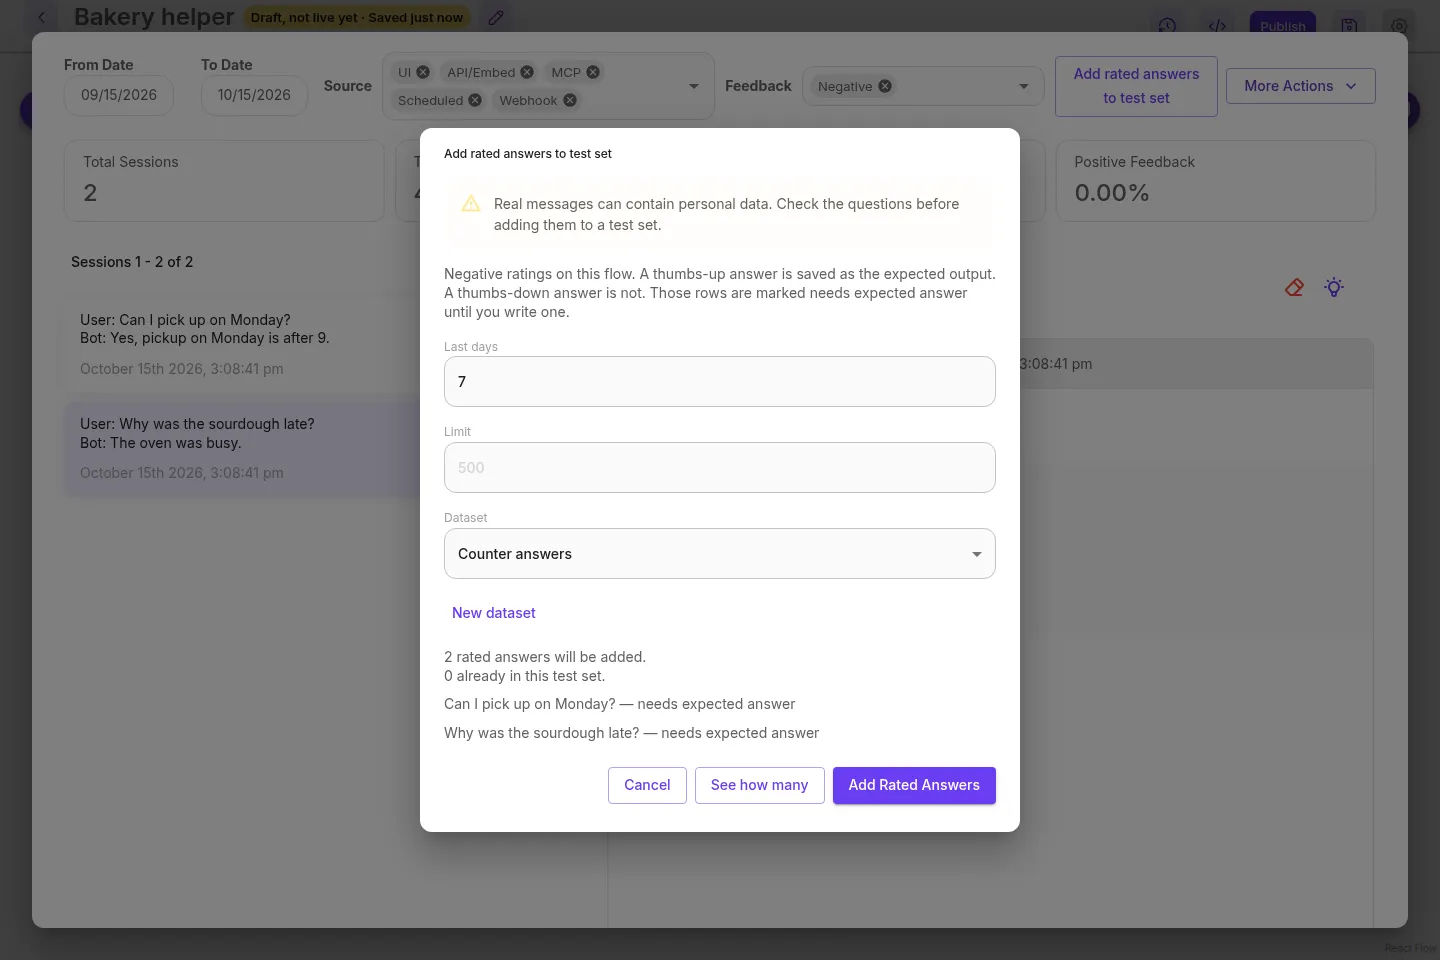Remove the MCP source chip
The height and width of the screenshot is (960, 1440).
(593, 72)
